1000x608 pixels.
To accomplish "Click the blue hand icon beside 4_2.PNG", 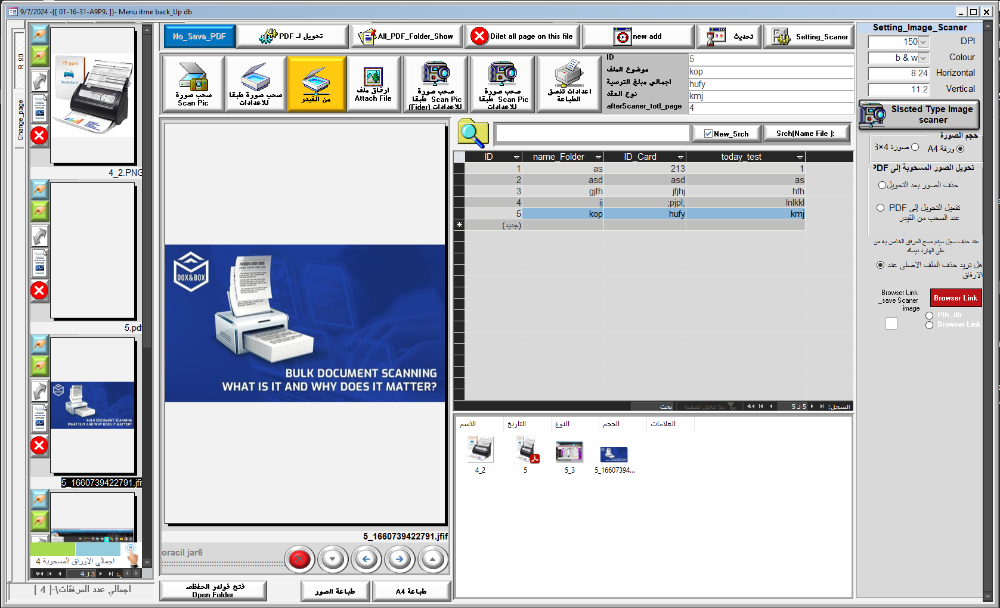I will coord(40,34).
